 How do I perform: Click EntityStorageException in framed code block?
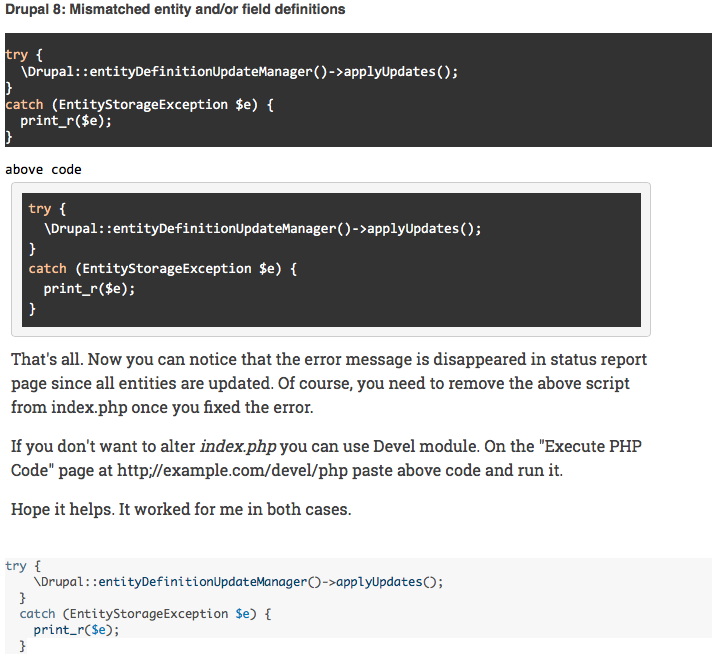click(167, 268)
